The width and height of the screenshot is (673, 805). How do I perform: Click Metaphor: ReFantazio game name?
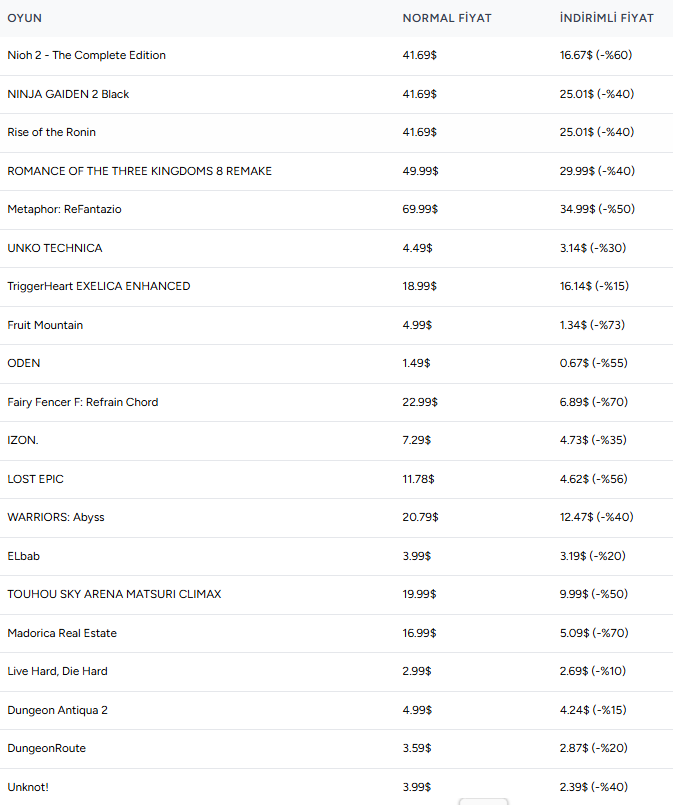[x=64, y=209]
